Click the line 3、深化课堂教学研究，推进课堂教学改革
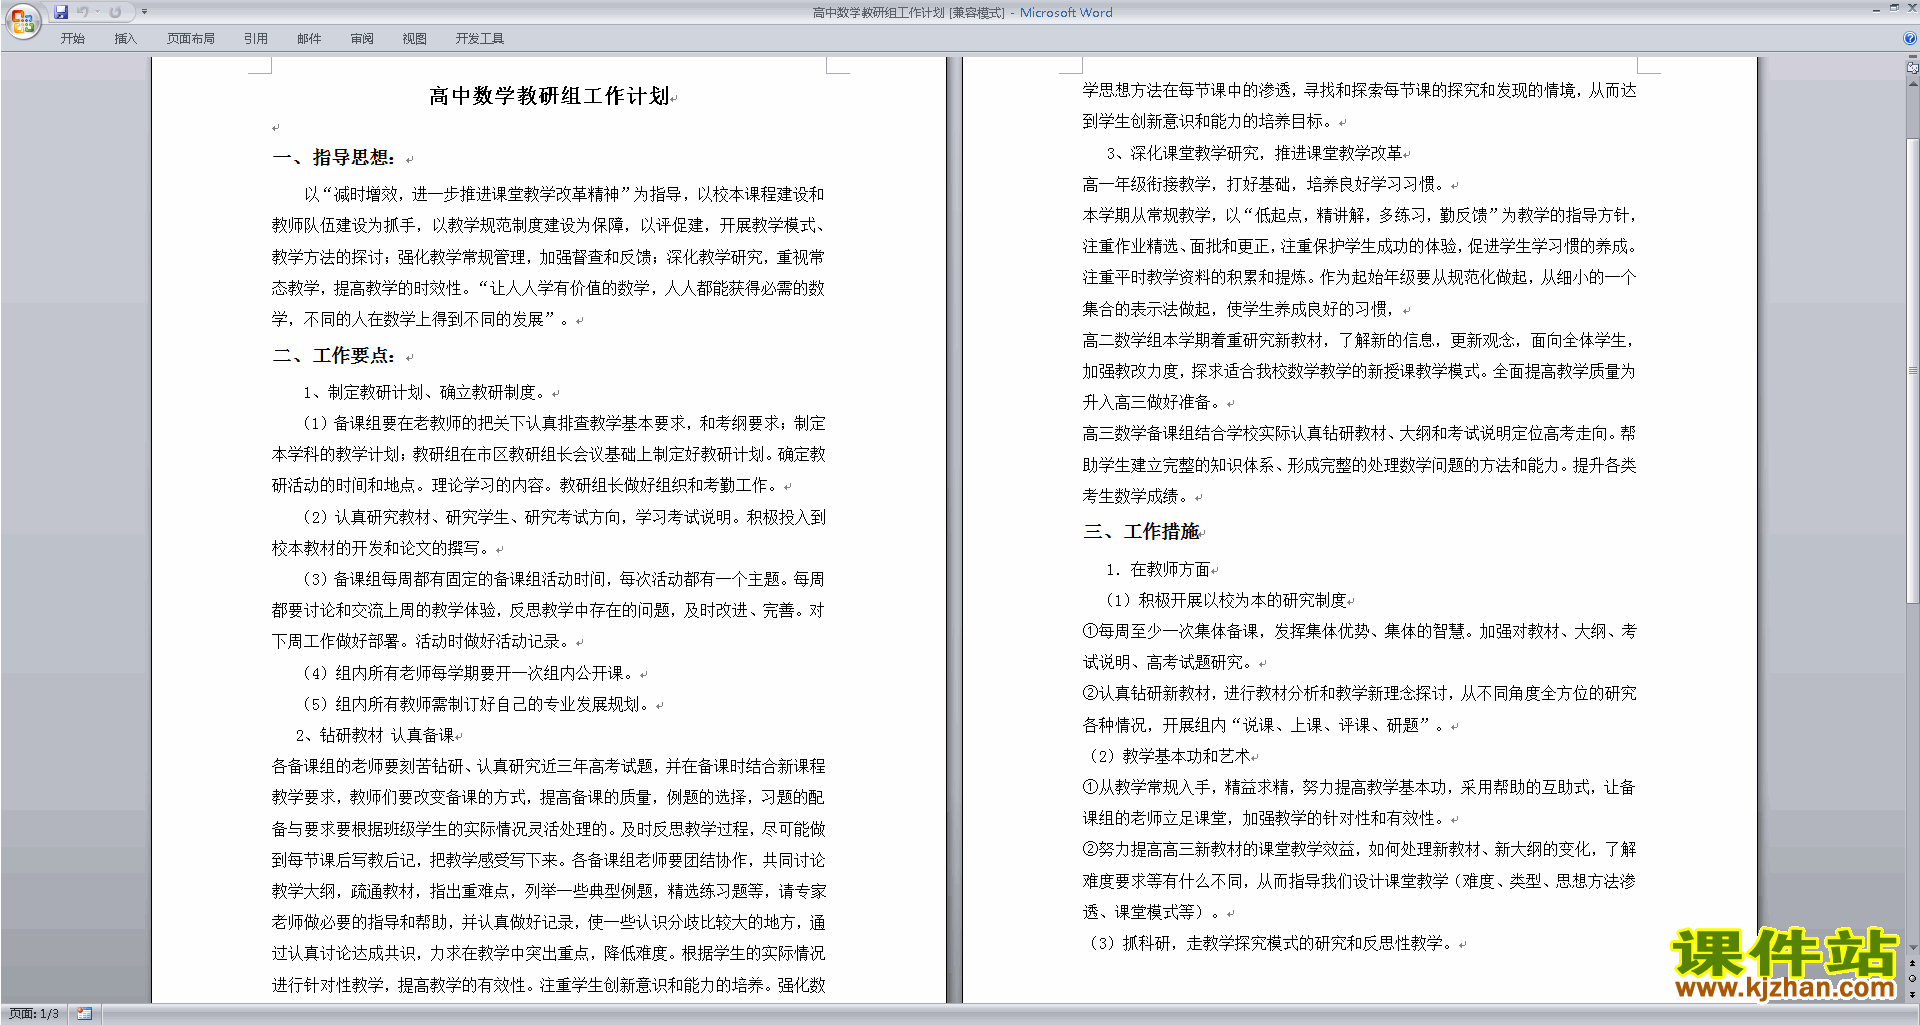The image size is (1920, 1025). [1254, 154]
